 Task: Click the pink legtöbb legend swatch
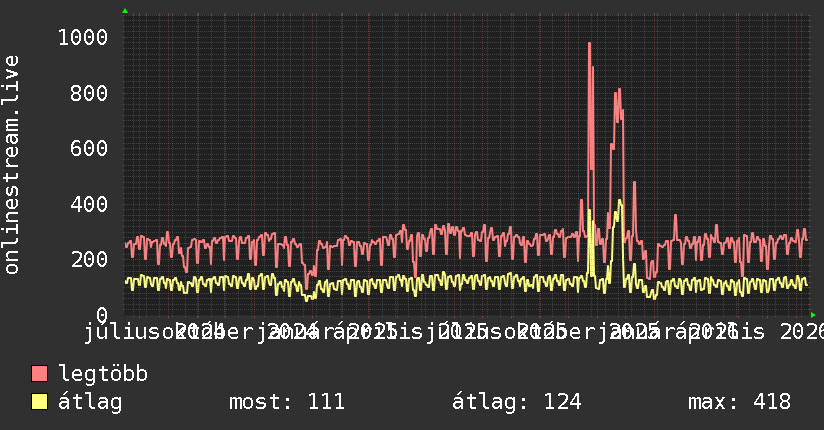[39, 373]
